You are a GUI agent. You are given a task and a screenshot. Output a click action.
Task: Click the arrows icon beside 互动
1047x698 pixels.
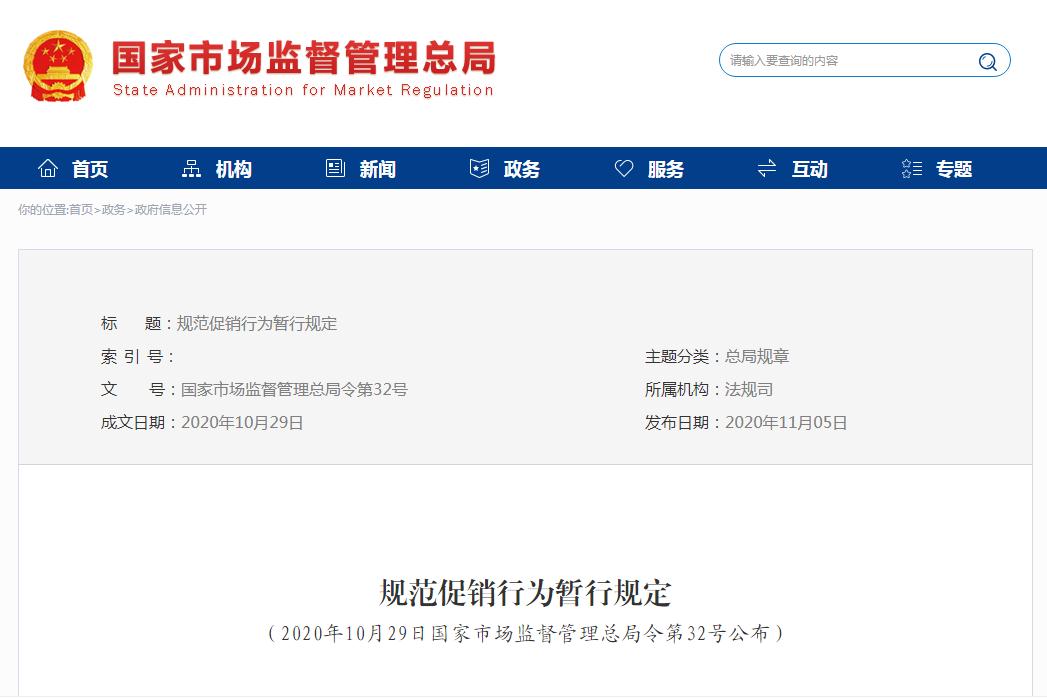point(767,168)
